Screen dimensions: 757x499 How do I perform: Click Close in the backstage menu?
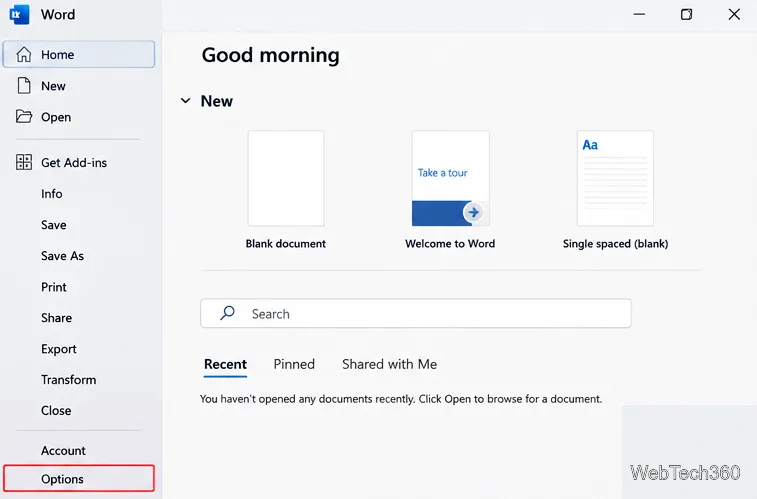point(56,411)
